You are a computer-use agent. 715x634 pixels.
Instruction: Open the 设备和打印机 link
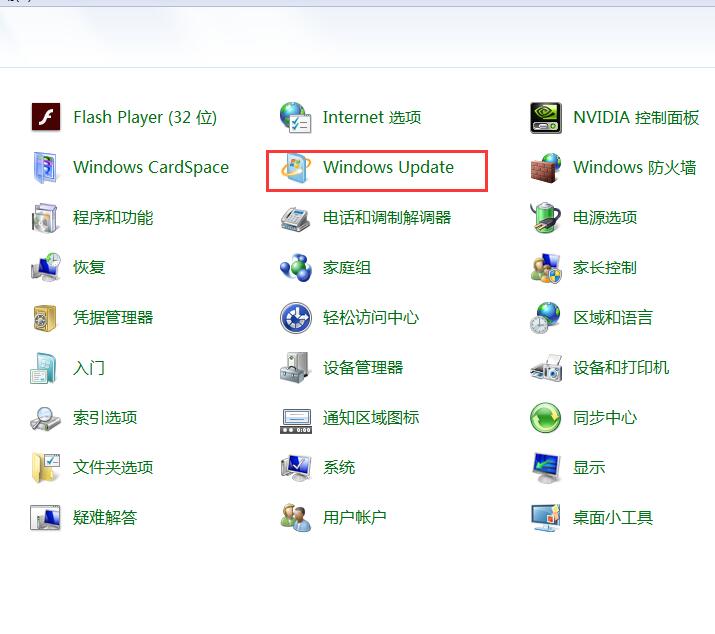tap(621, 368)
